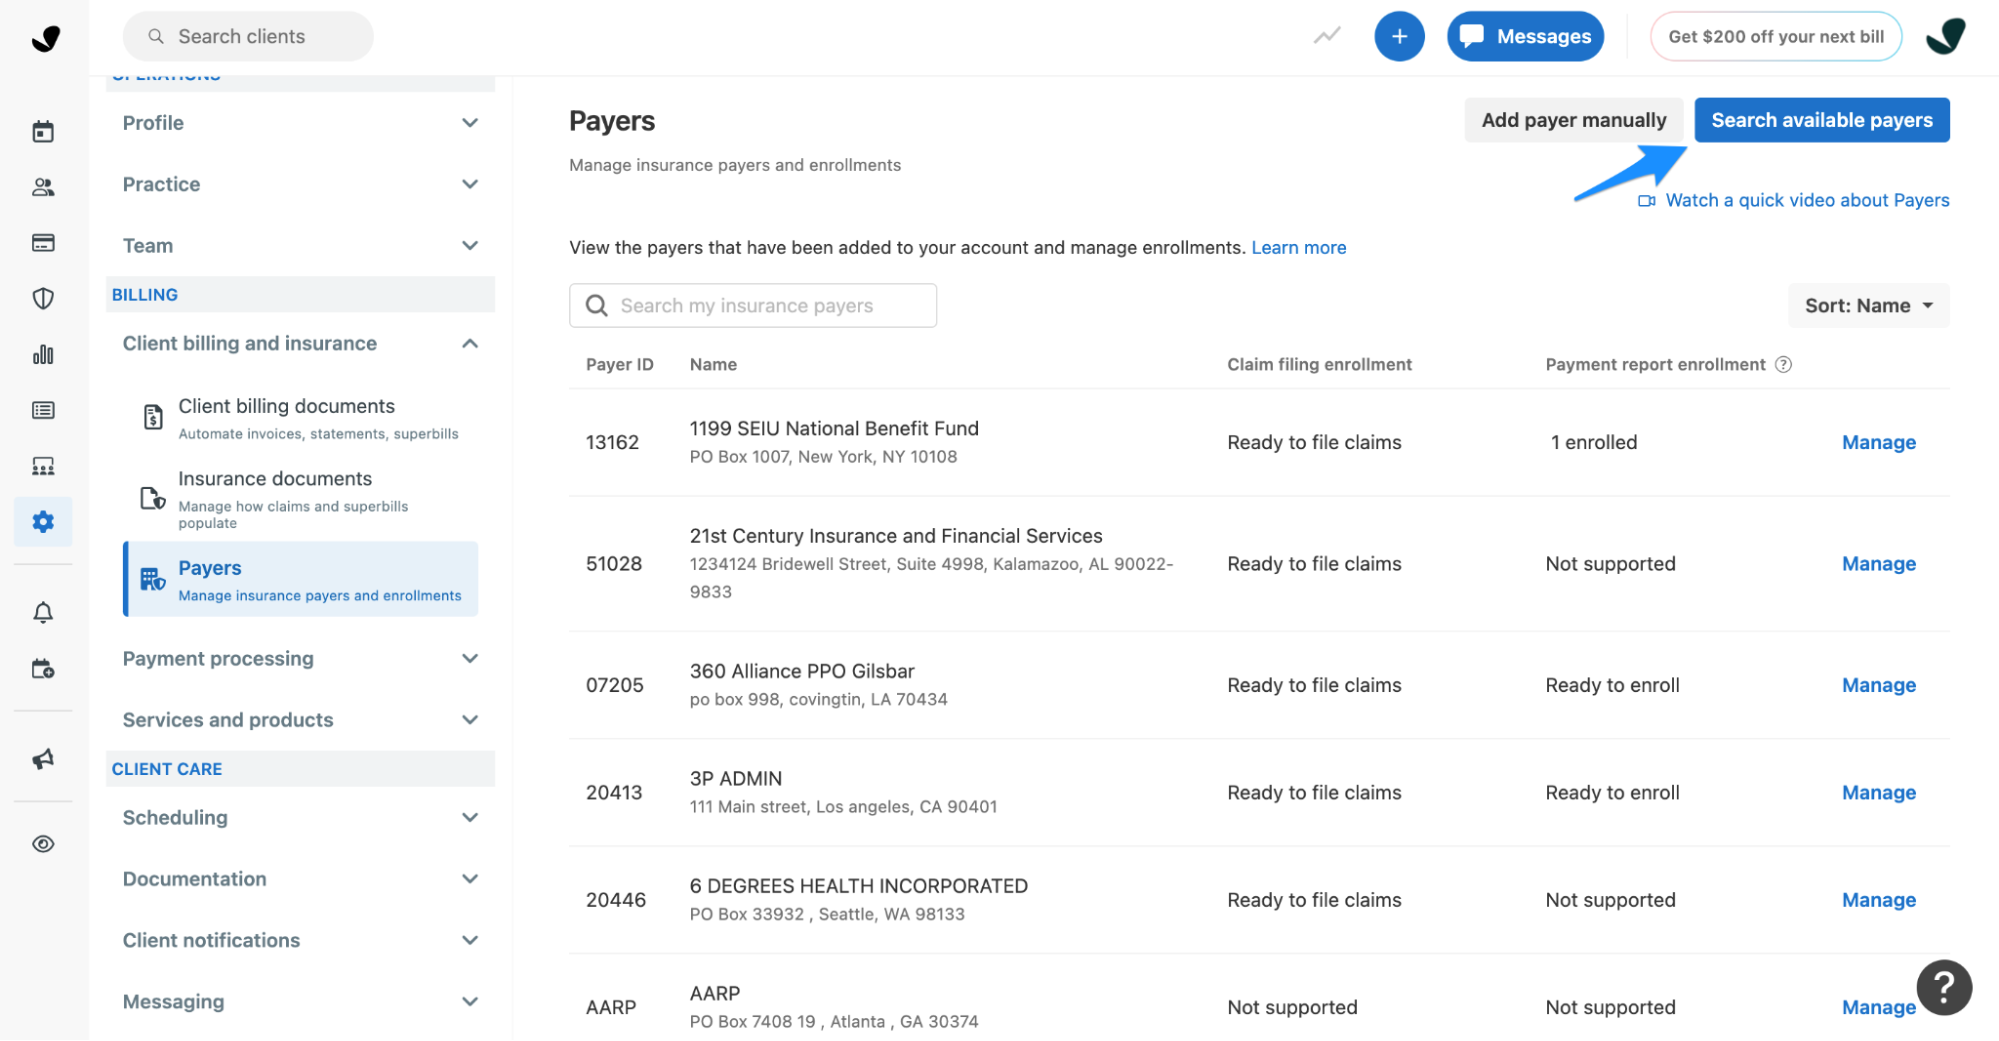Expand the Documentation section
Viewport: 1999px width, 1041px height.
300,879
